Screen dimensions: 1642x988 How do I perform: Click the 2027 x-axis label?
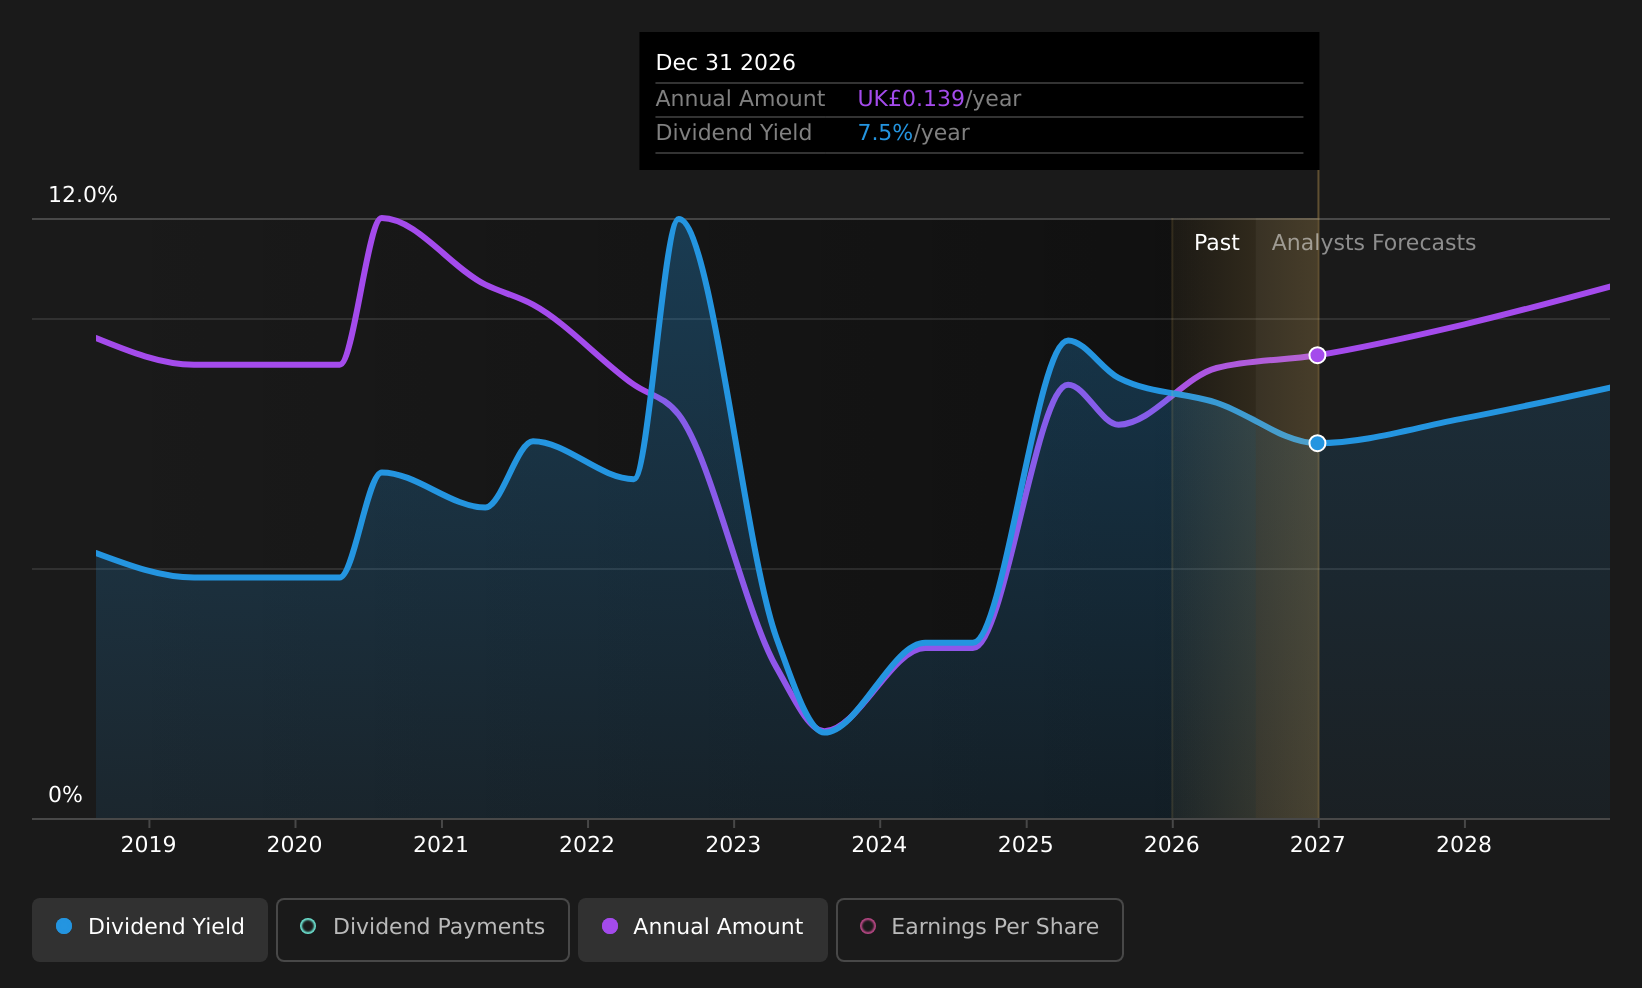(1317, 845)
